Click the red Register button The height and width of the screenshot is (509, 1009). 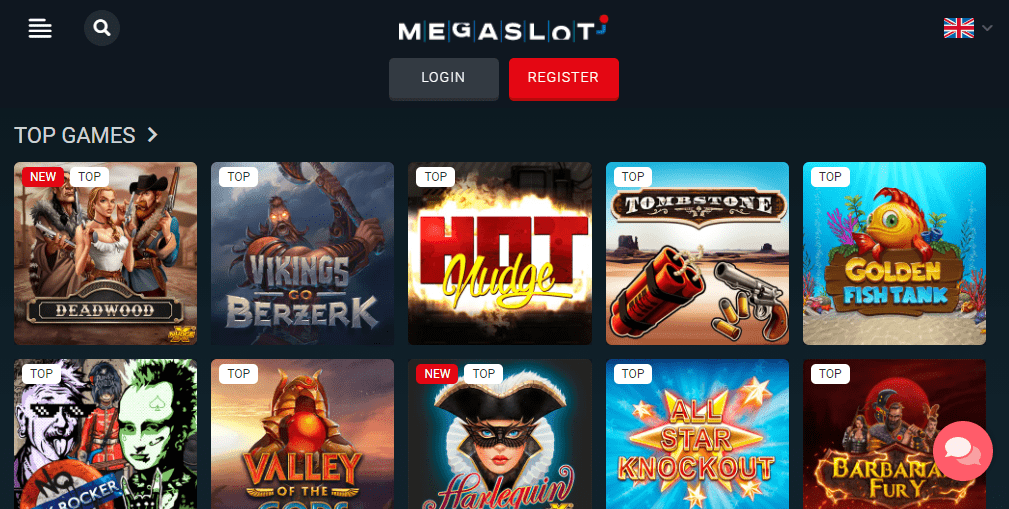pos(564,79)
